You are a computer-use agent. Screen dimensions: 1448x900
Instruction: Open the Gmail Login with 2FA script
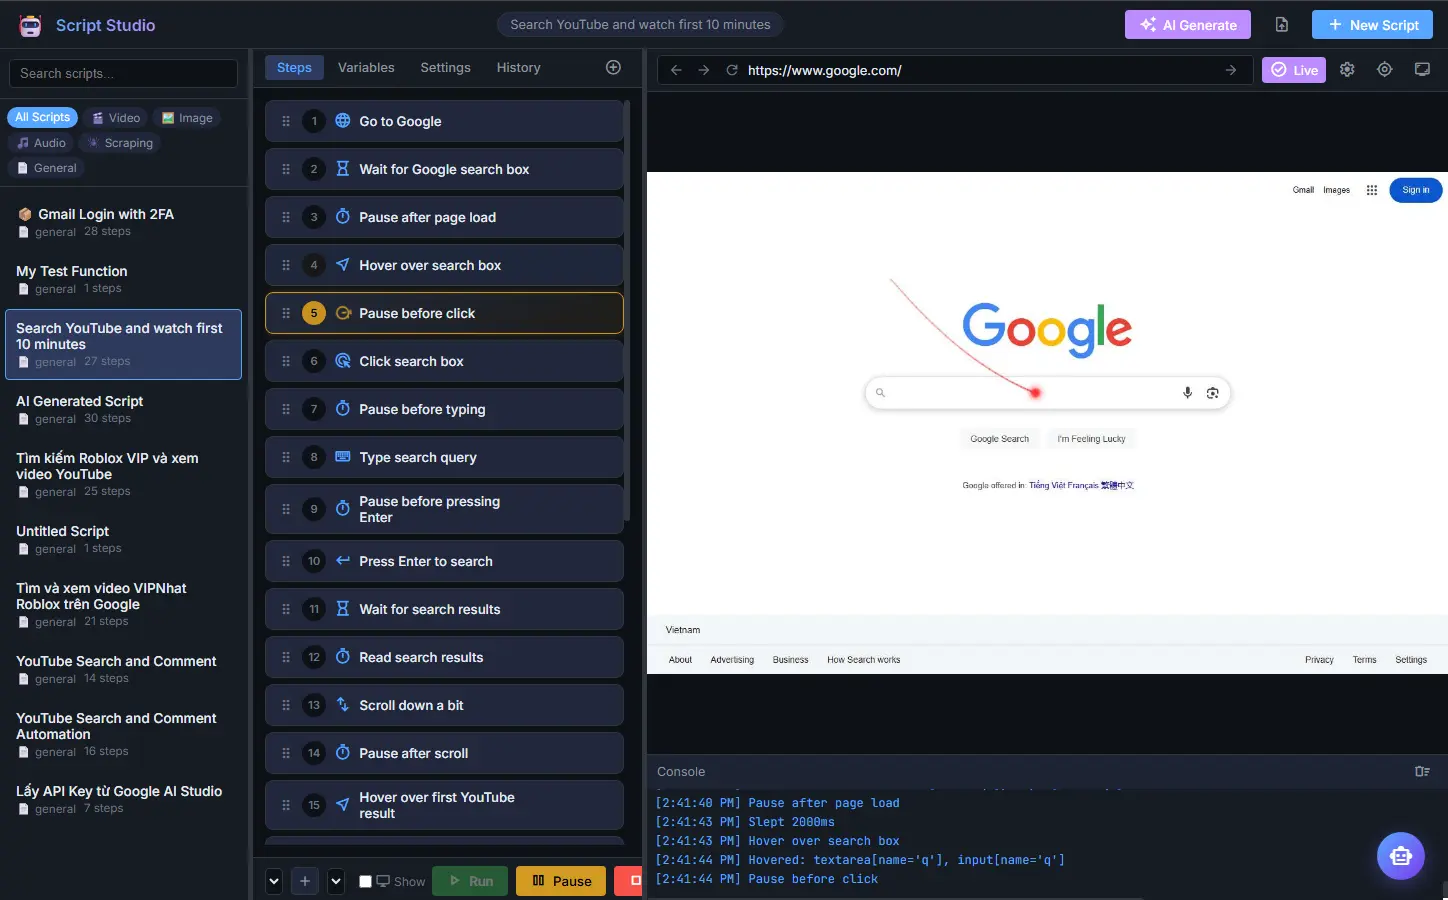pyautogui.click(x=123, y=222)
